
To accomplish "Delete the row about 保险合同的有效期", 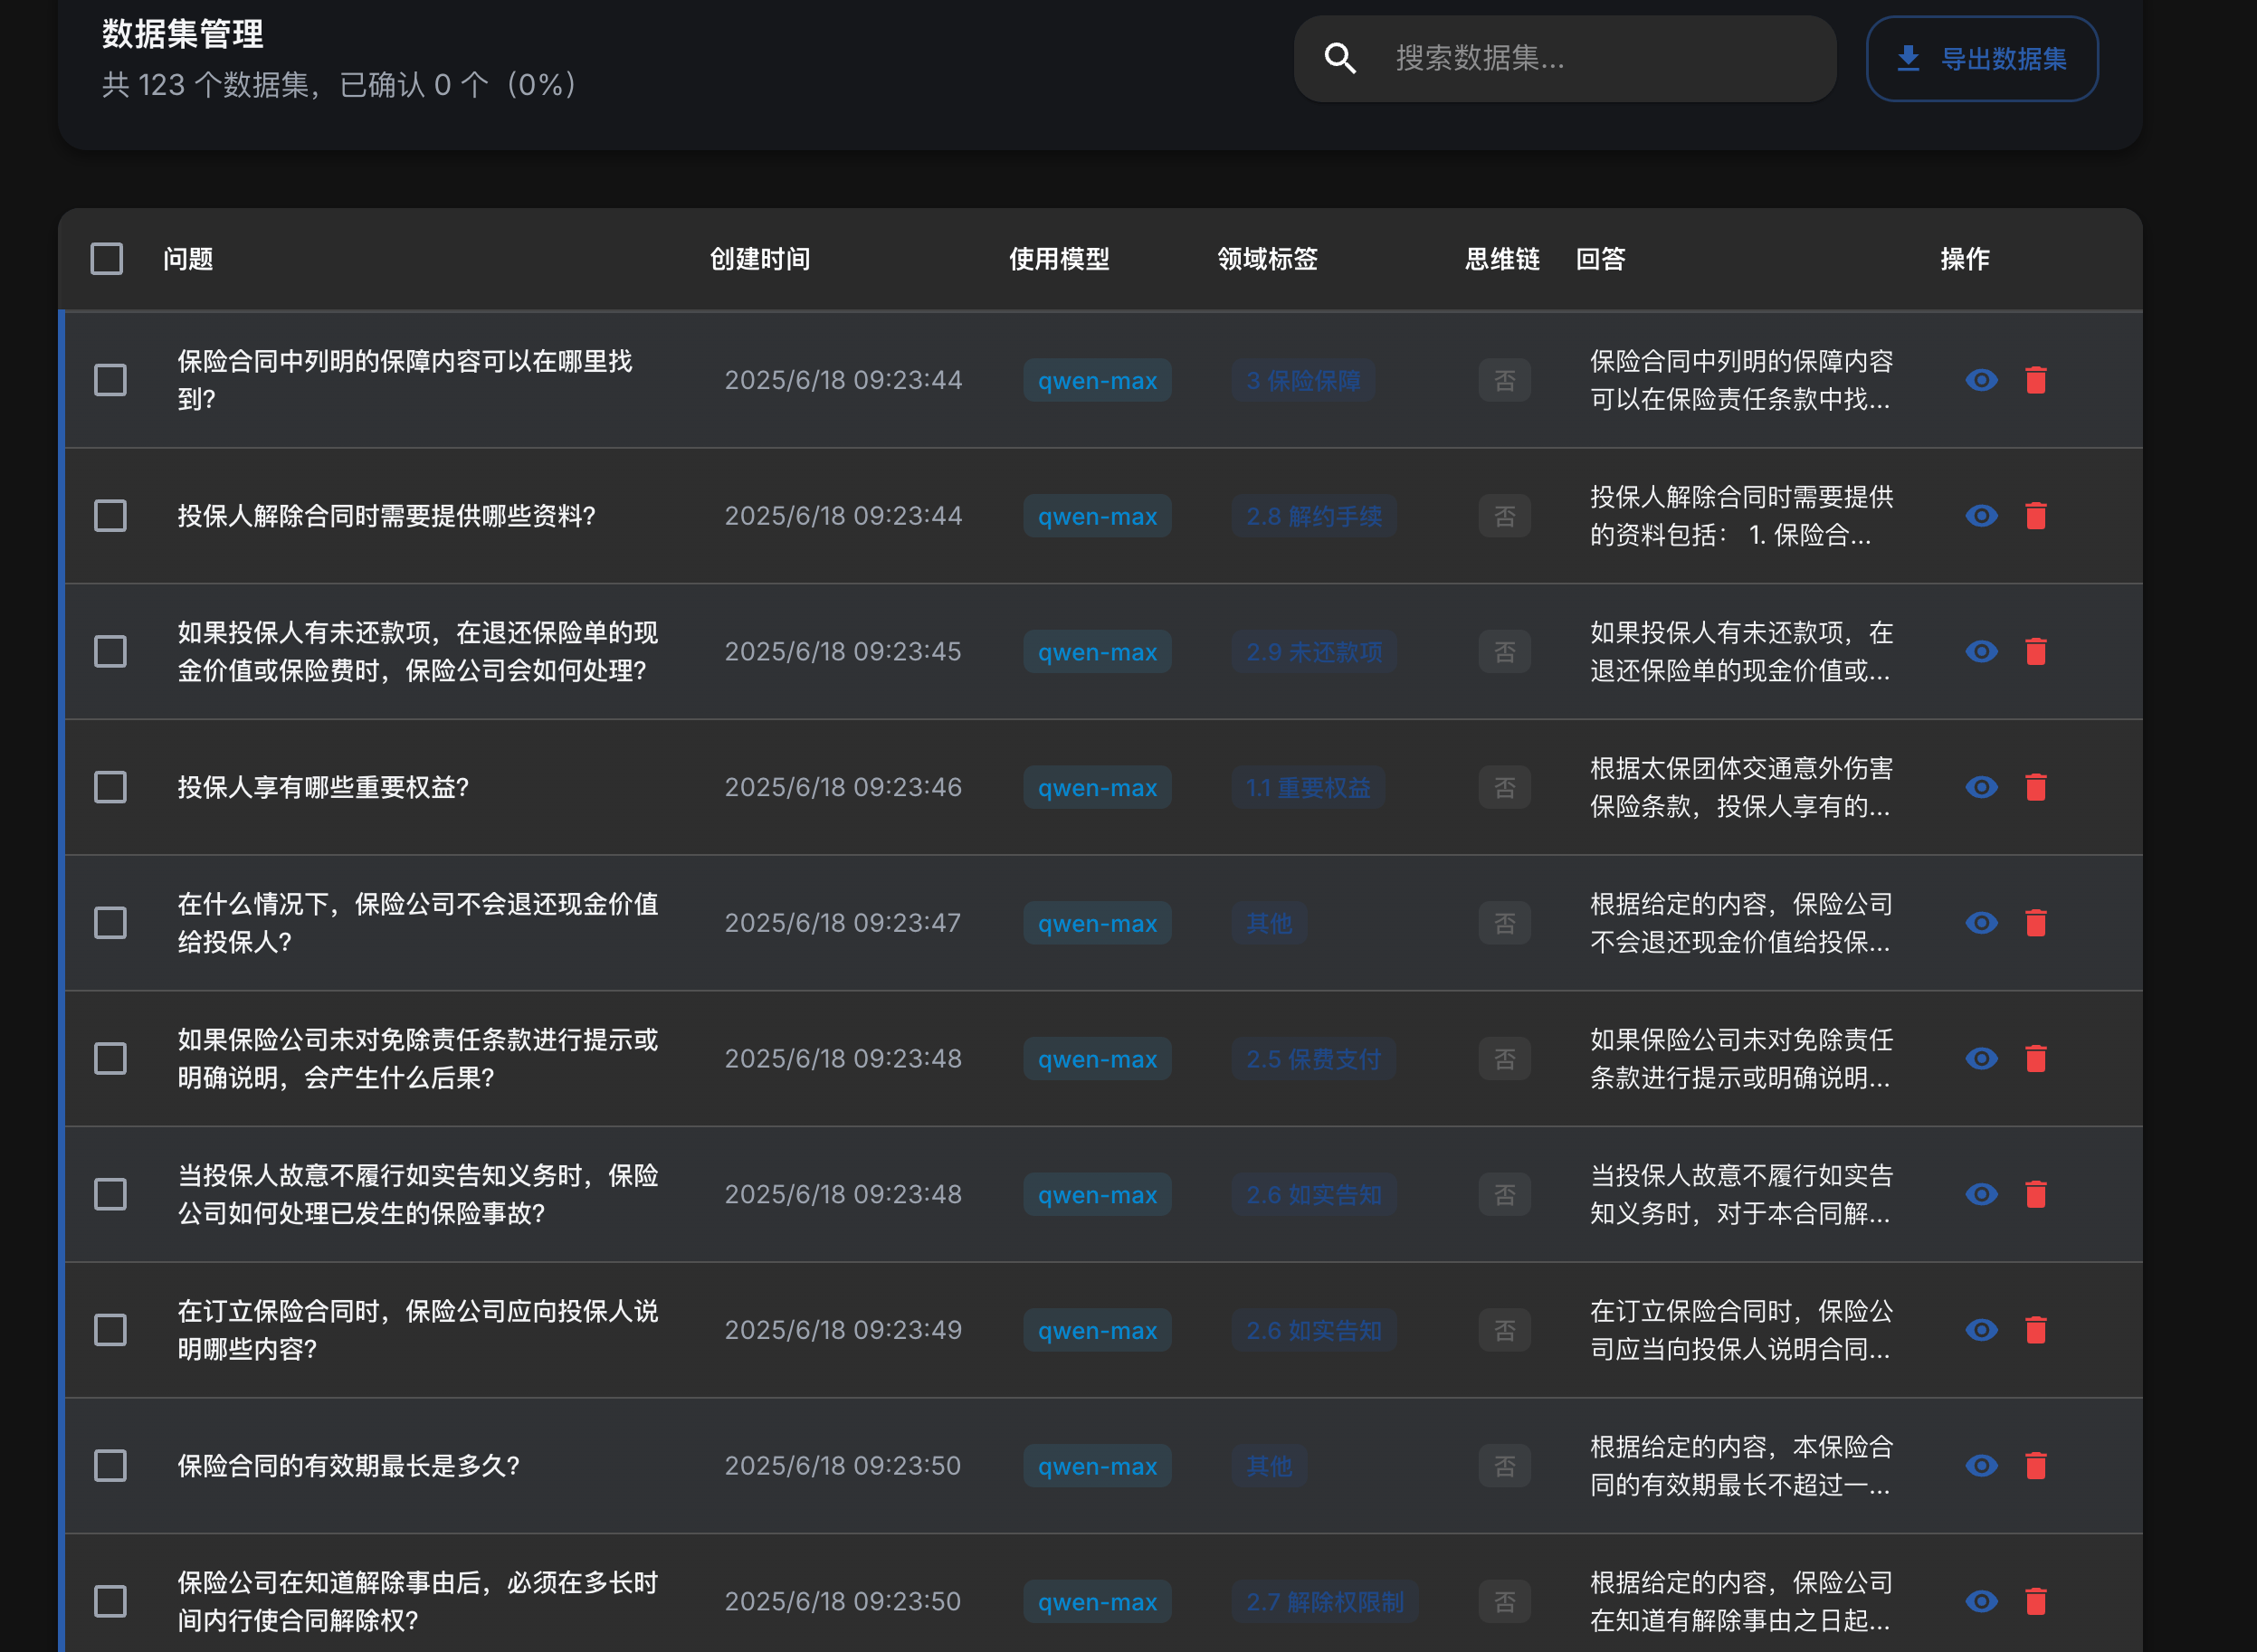I will click(x=2038, y=1465).
